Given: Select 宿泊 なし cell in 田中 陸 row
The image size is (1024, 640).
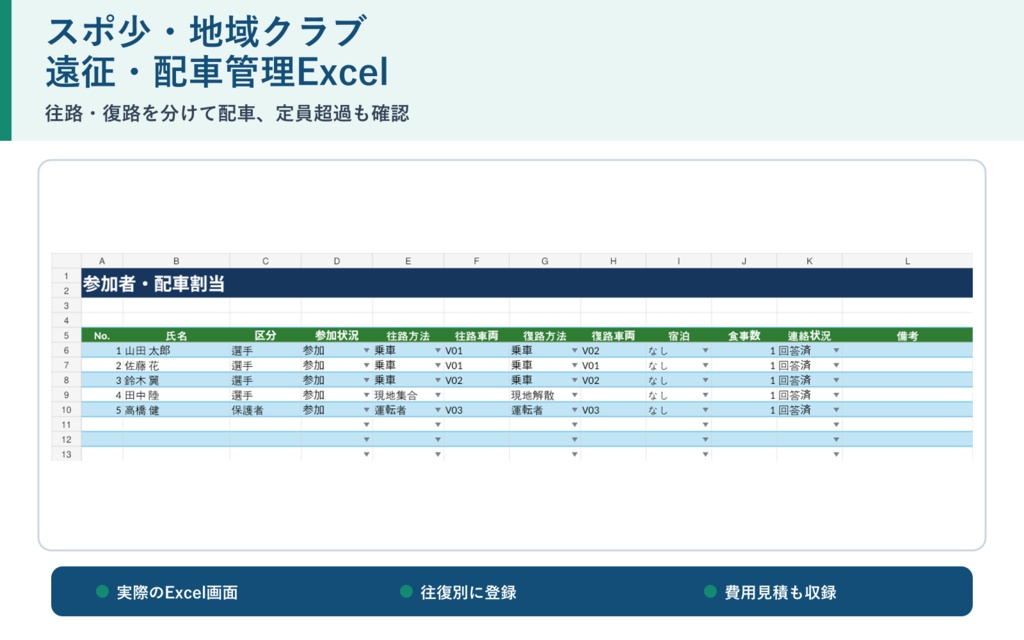Looking at the screenshot, I should tap(679, 395).
